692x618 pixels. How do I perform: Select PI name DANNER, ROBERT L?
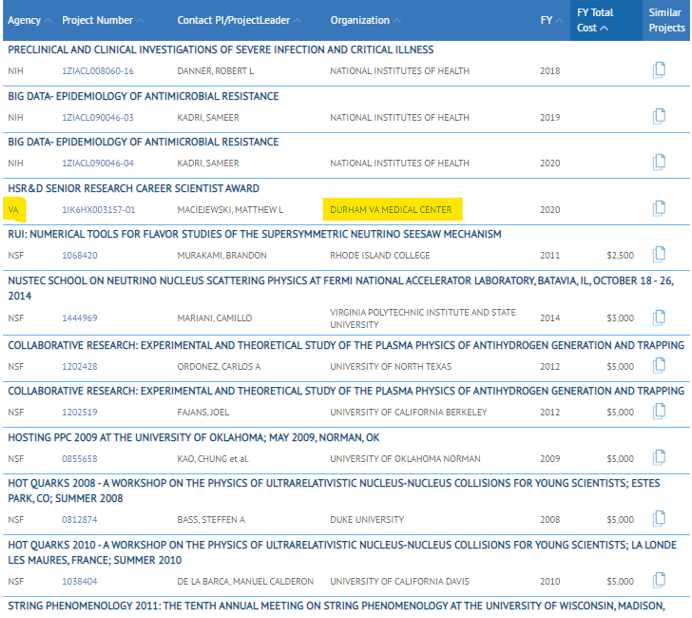tap(215, 71)
